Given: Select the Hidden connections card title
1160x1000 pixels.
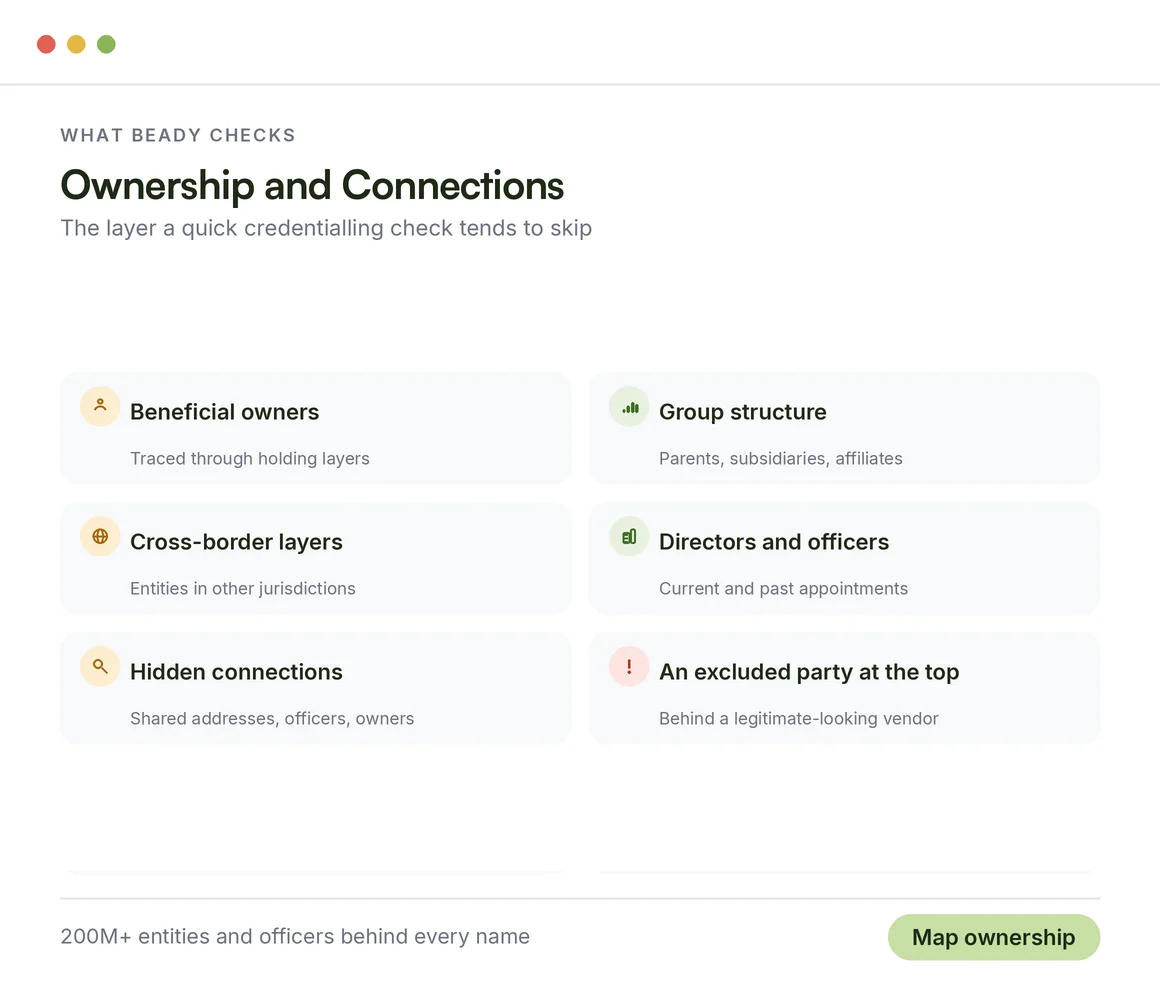Looking at the screenshot, I should 236,672.
